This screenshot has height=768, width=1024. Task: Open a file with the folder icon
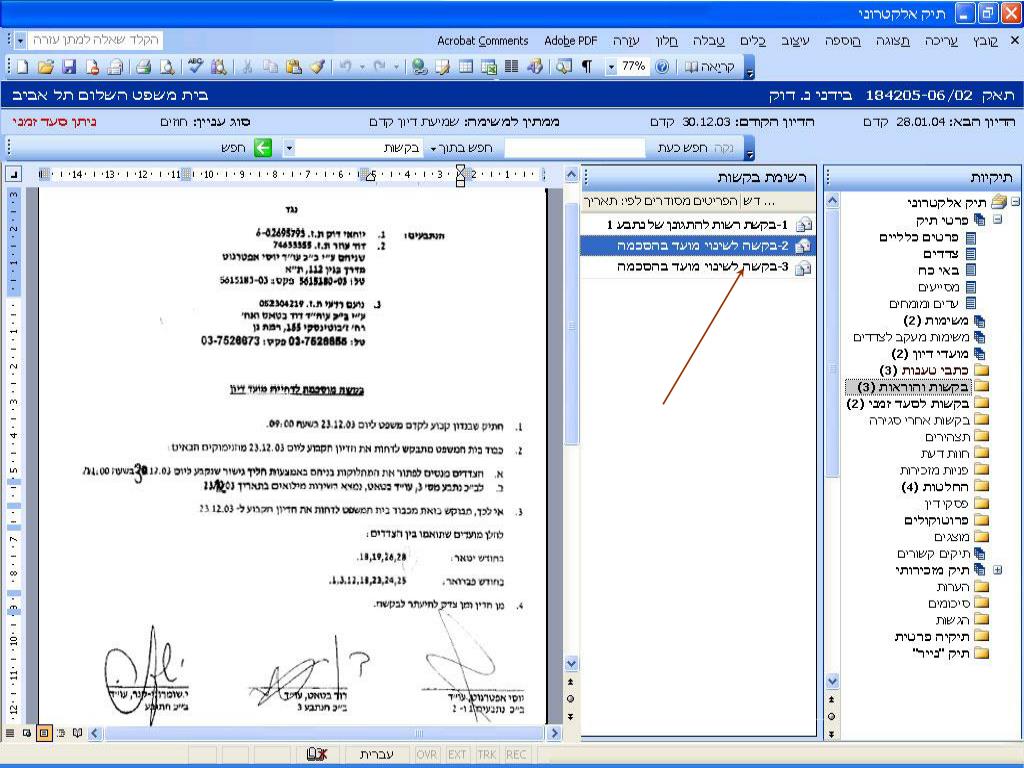tap(46, 67)
